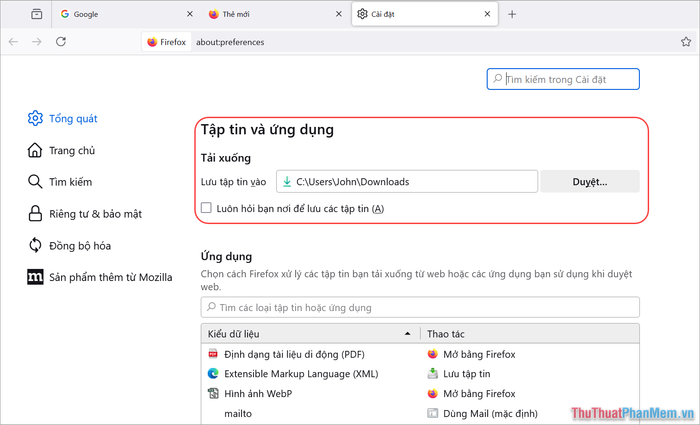Click the sort arrow in Kiểu dữ liệu header

coord(407,333)
